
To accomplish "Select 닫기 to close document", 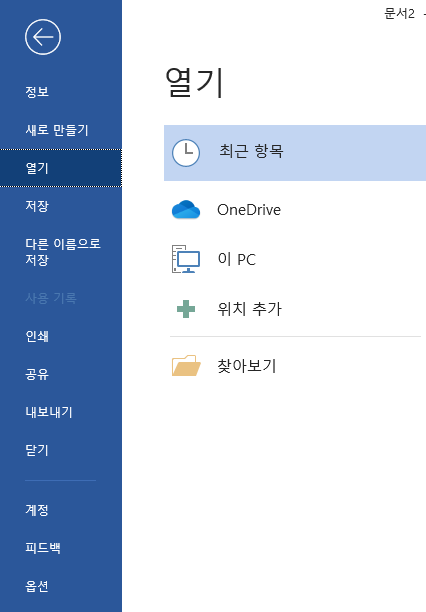I will coord(61,450).
